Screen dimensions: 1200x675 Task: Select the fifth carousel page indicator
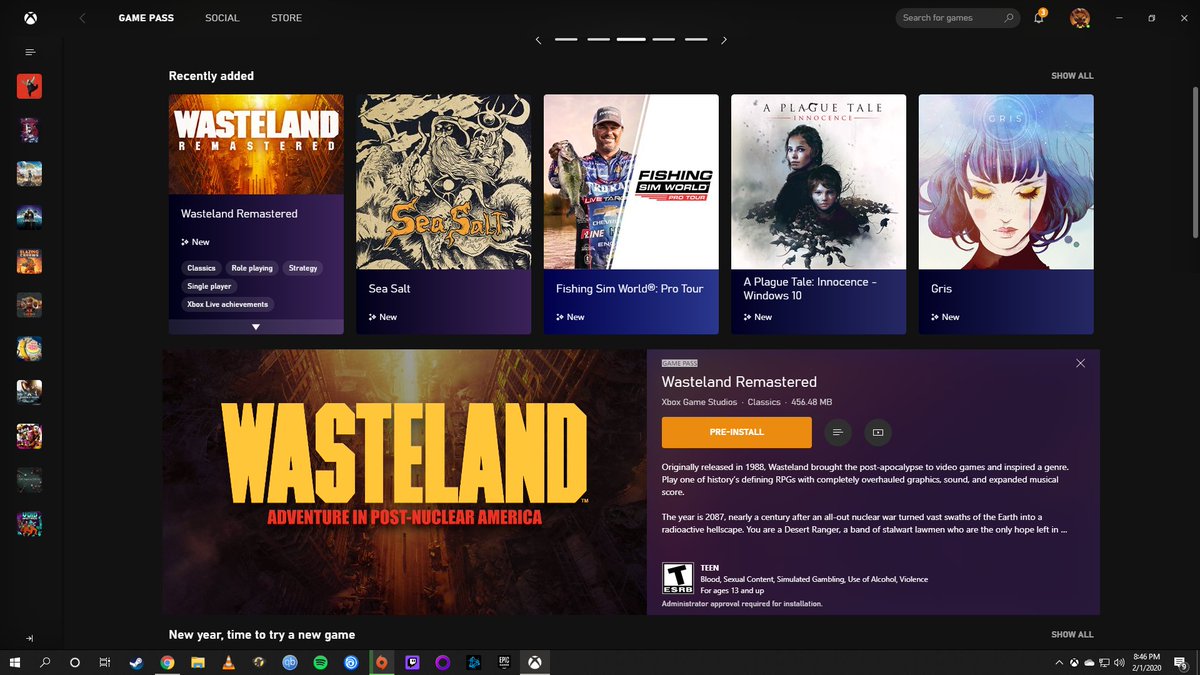pyautogui.click(x=696, y=39)
